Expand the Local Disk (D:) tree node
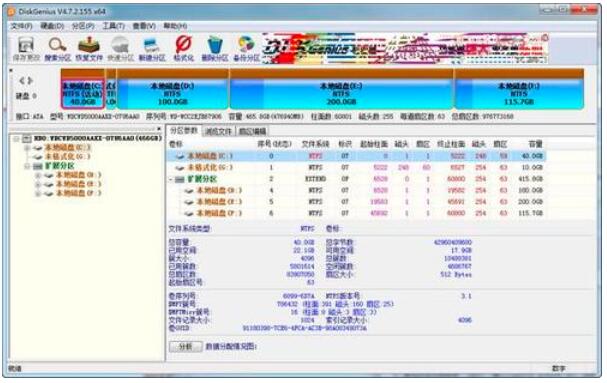607x383 pixels. pos(38,175)
